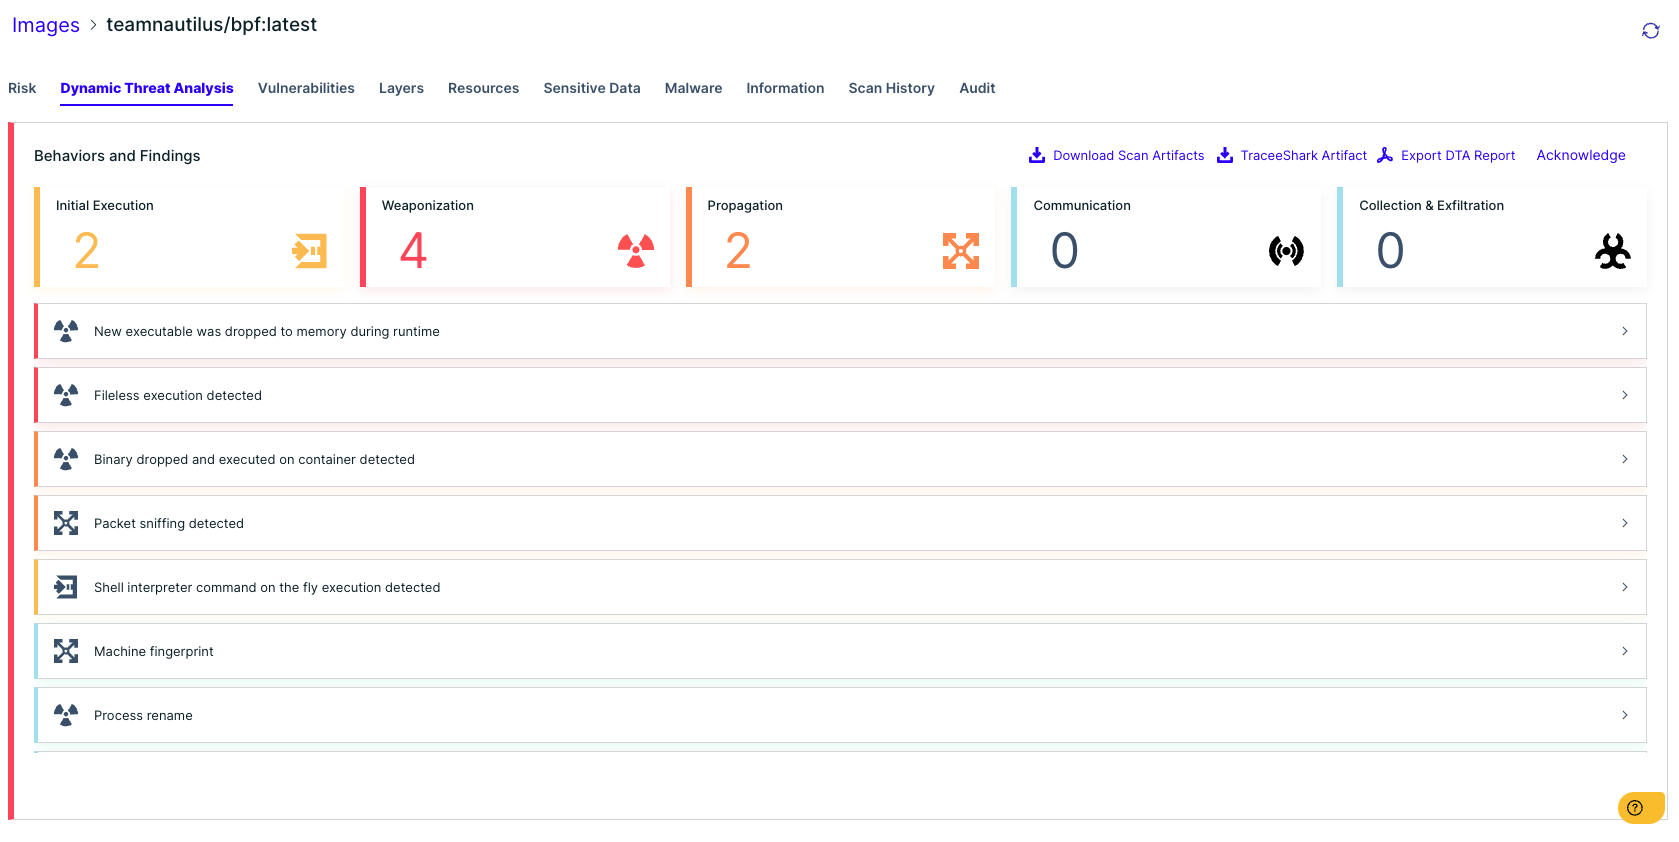Screen dimensions: 1679x842
Task: Click Download Scan Artifacts link
Action: coord(1129,155)
